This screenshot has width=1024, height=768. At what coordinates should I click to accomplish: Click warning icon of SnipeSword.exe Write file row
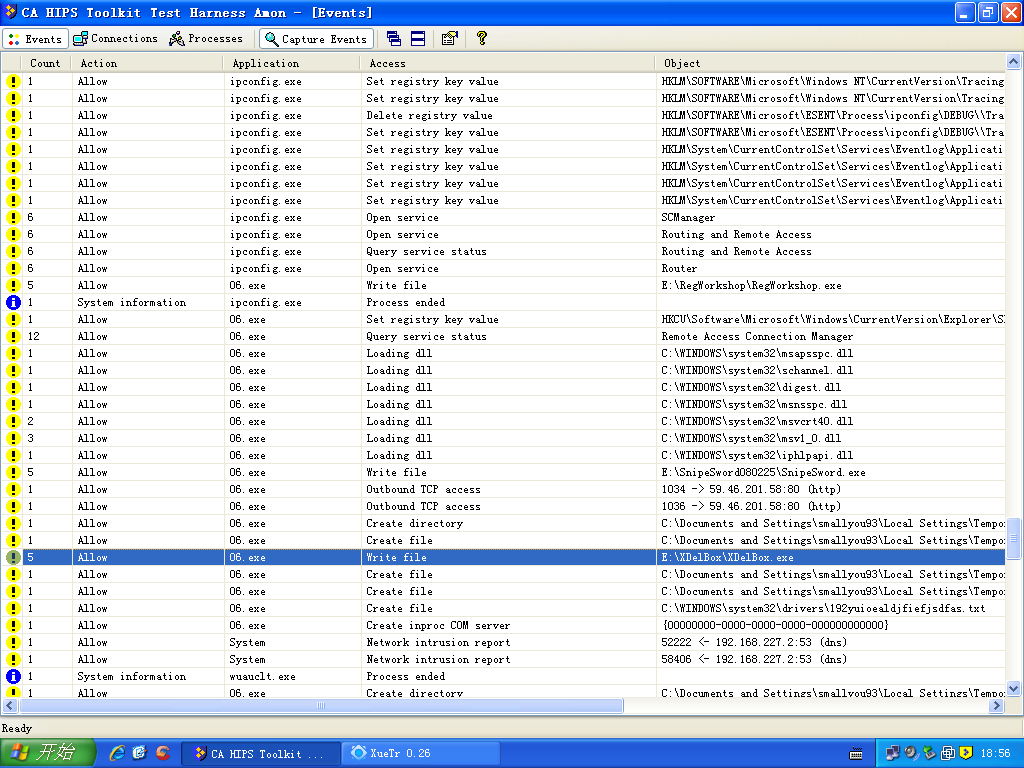pyautogui.click(x=13, y=472)
